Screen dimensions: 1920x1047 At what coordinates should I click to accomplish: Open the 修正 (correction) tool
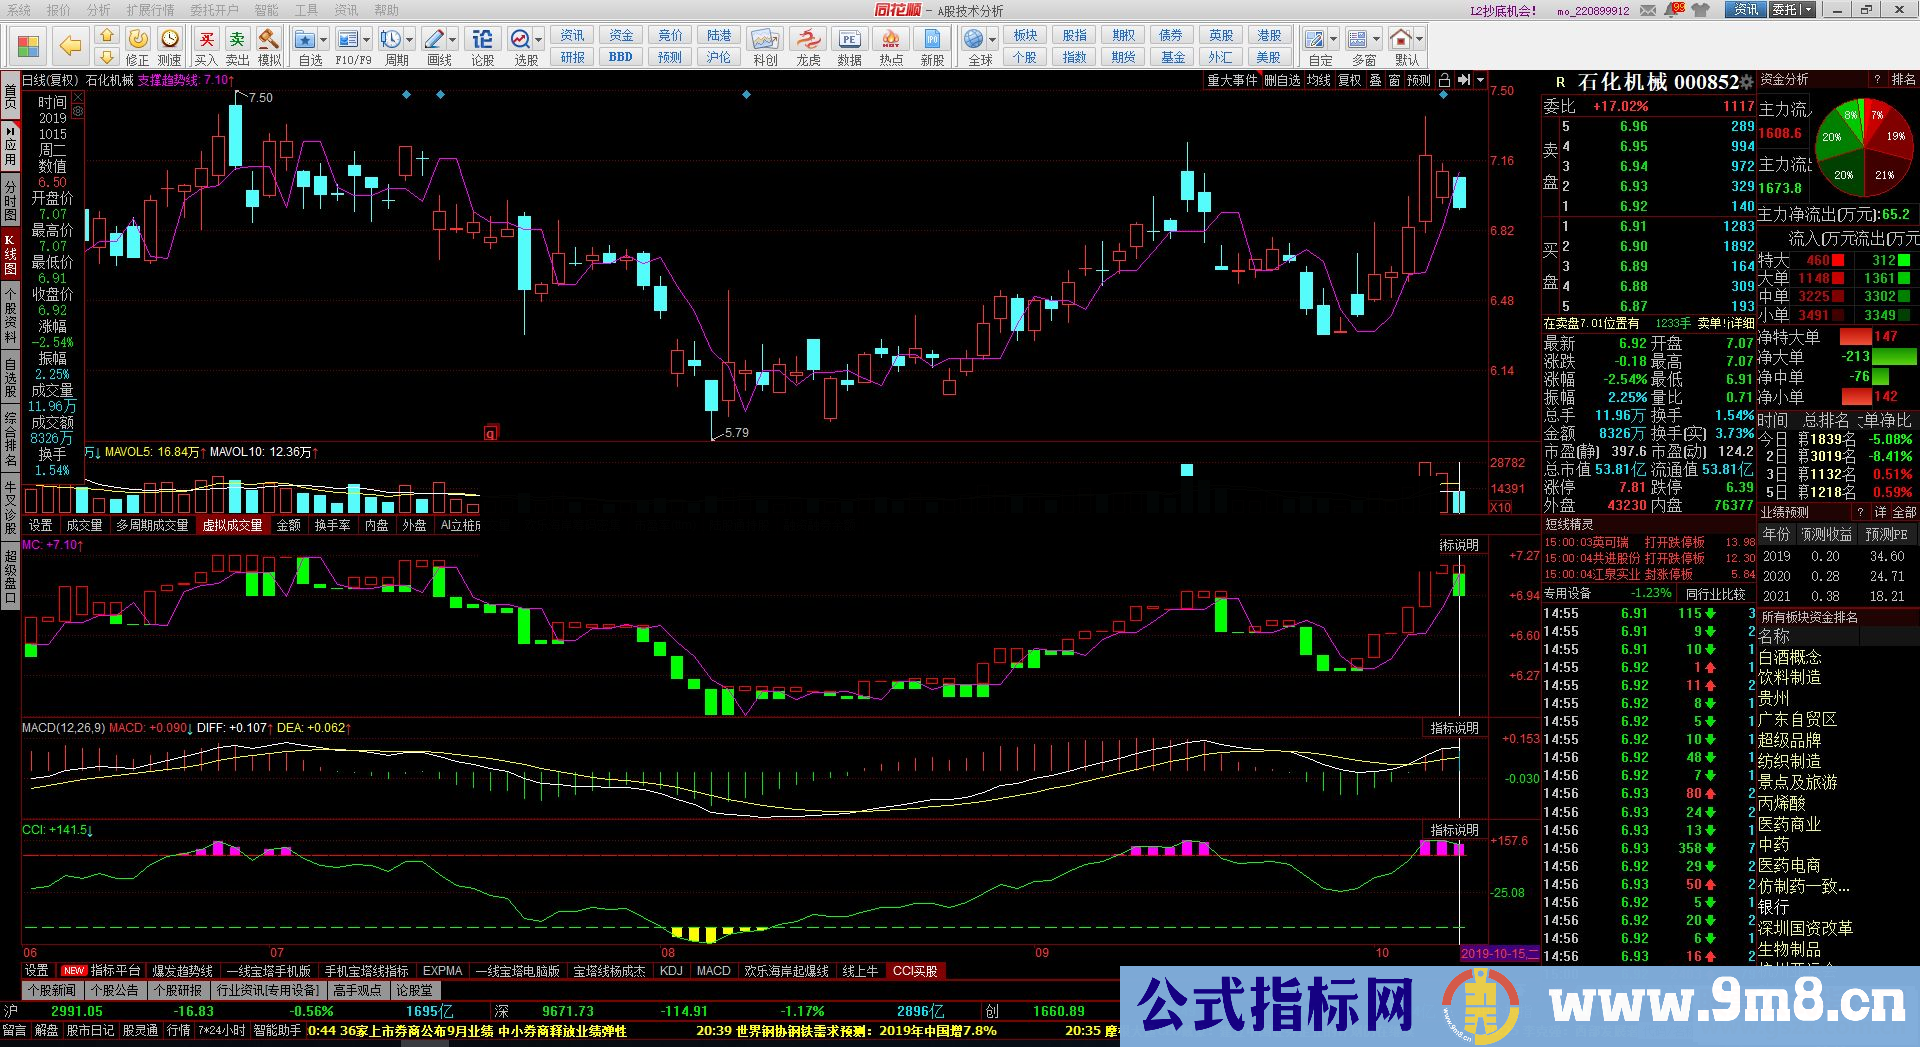coord(138,46)
